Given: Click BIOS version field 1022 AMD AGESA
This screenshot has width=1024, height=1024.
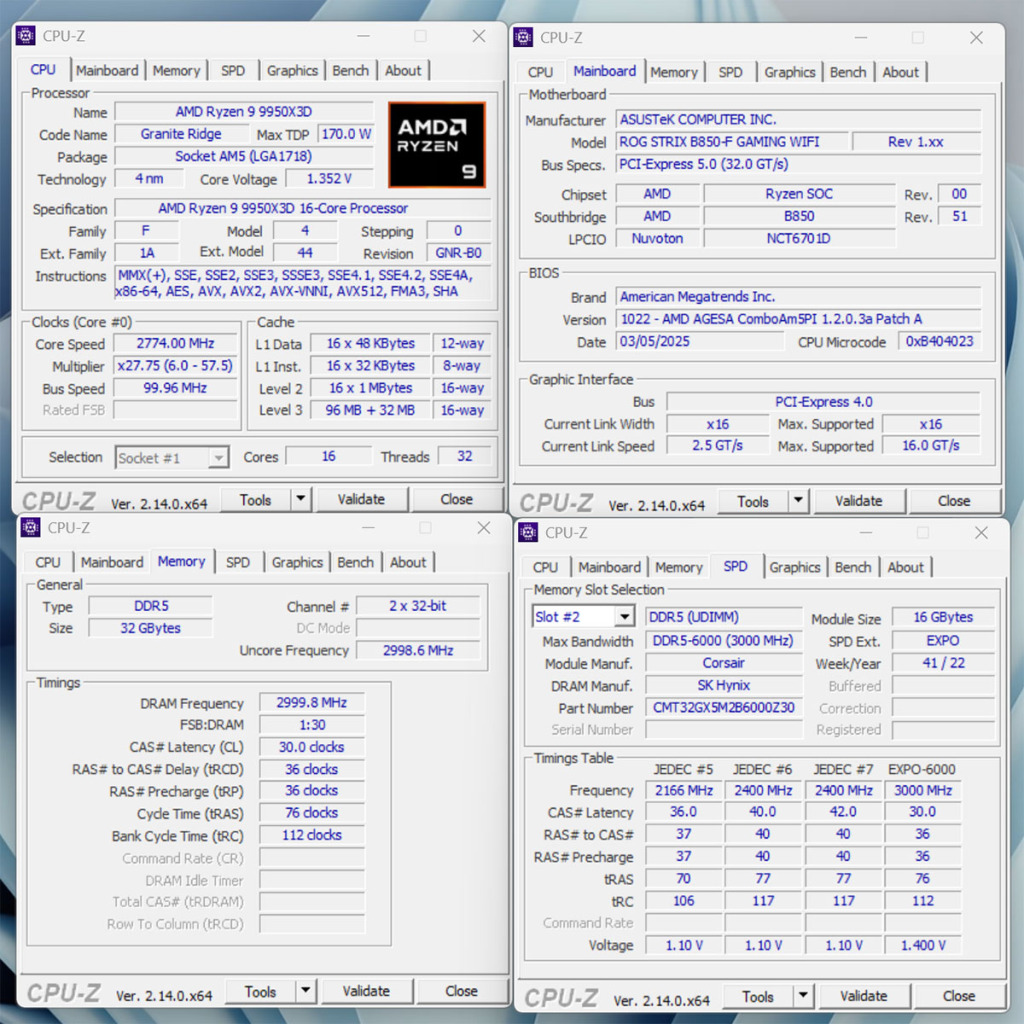Looking at the screenshot, I should [798, 319].
